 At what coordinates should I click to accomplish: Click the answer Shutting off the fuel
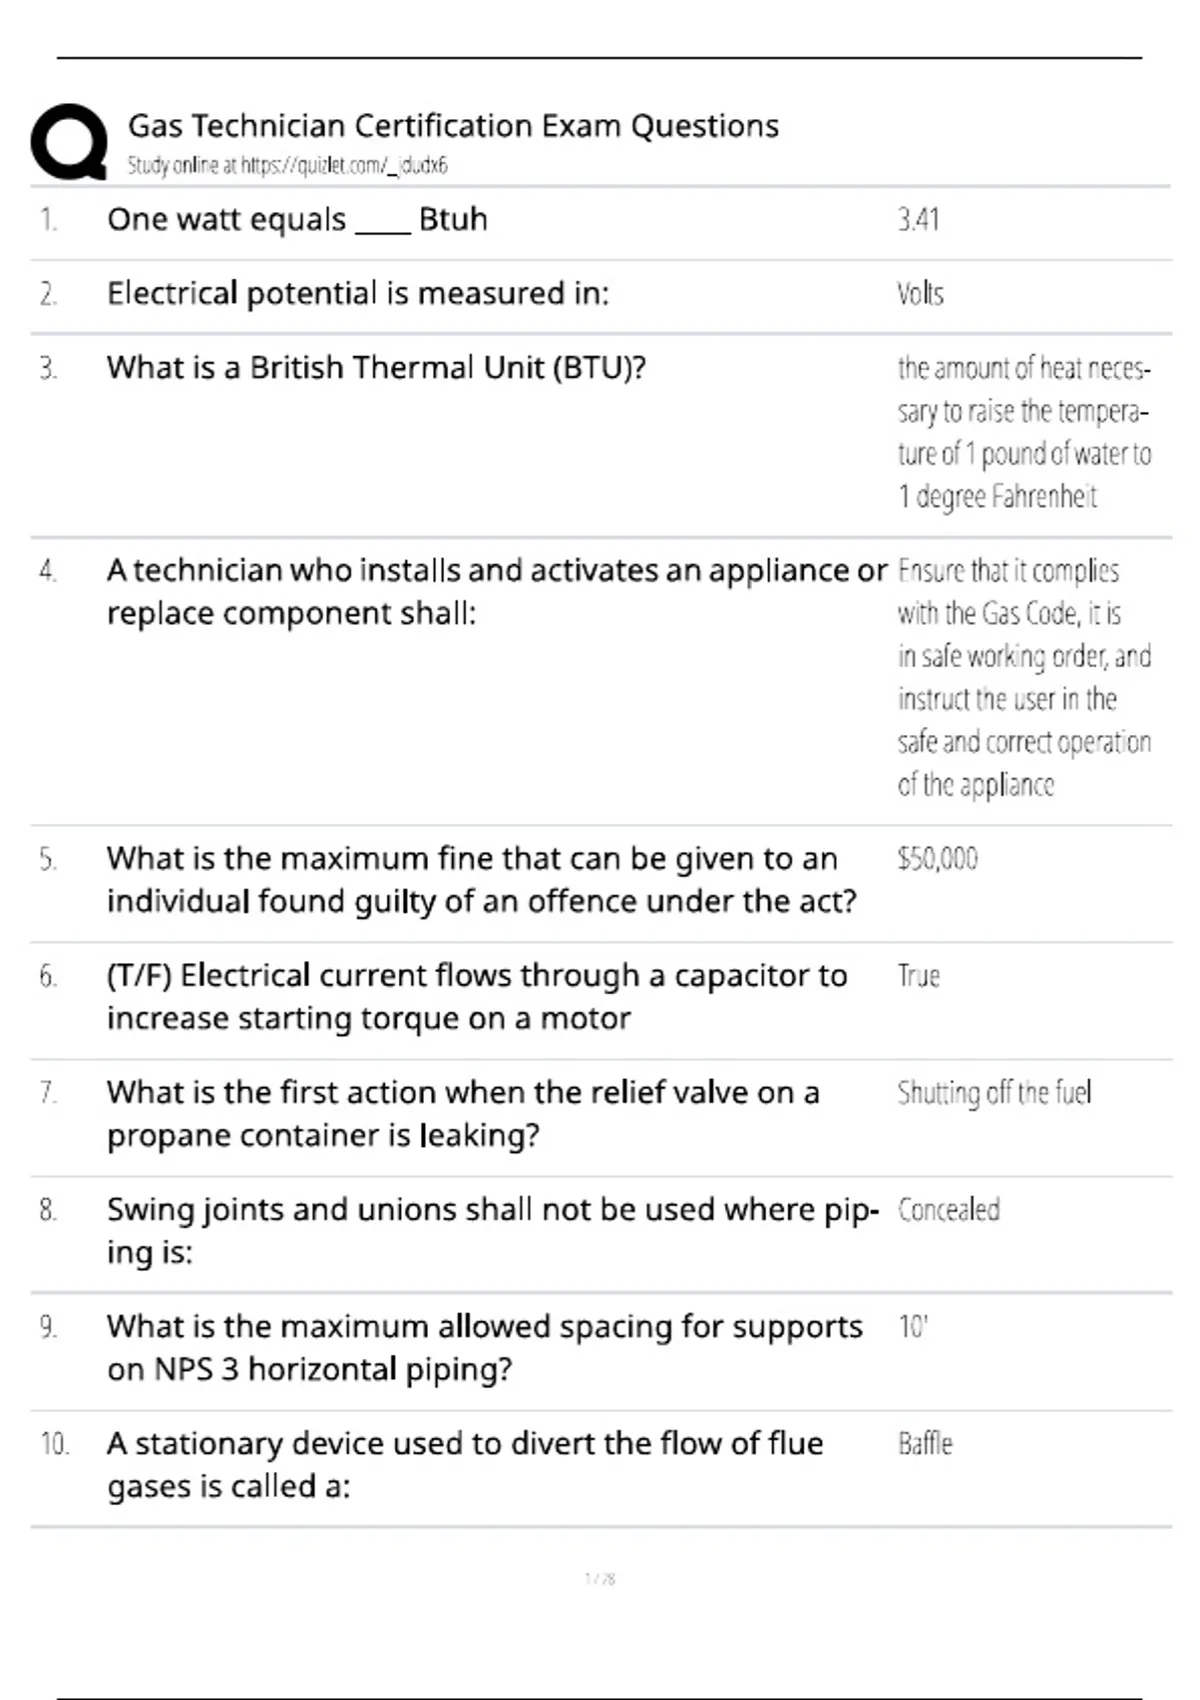(x=994, y=1093)
